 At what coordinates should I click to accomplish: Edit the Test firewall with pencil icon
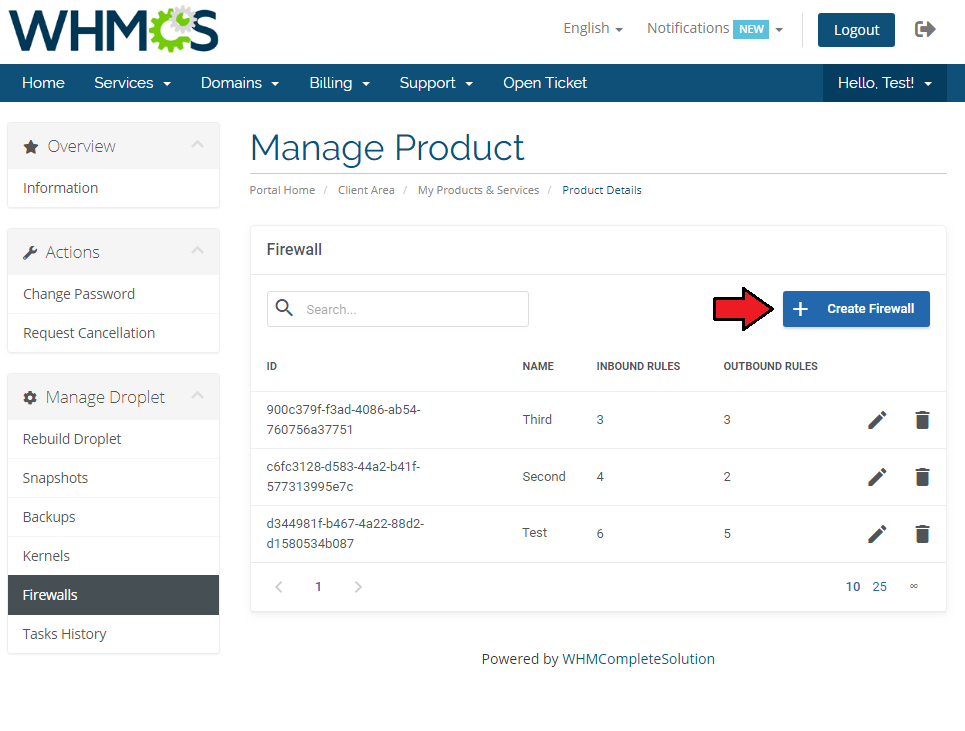[877, 533]
